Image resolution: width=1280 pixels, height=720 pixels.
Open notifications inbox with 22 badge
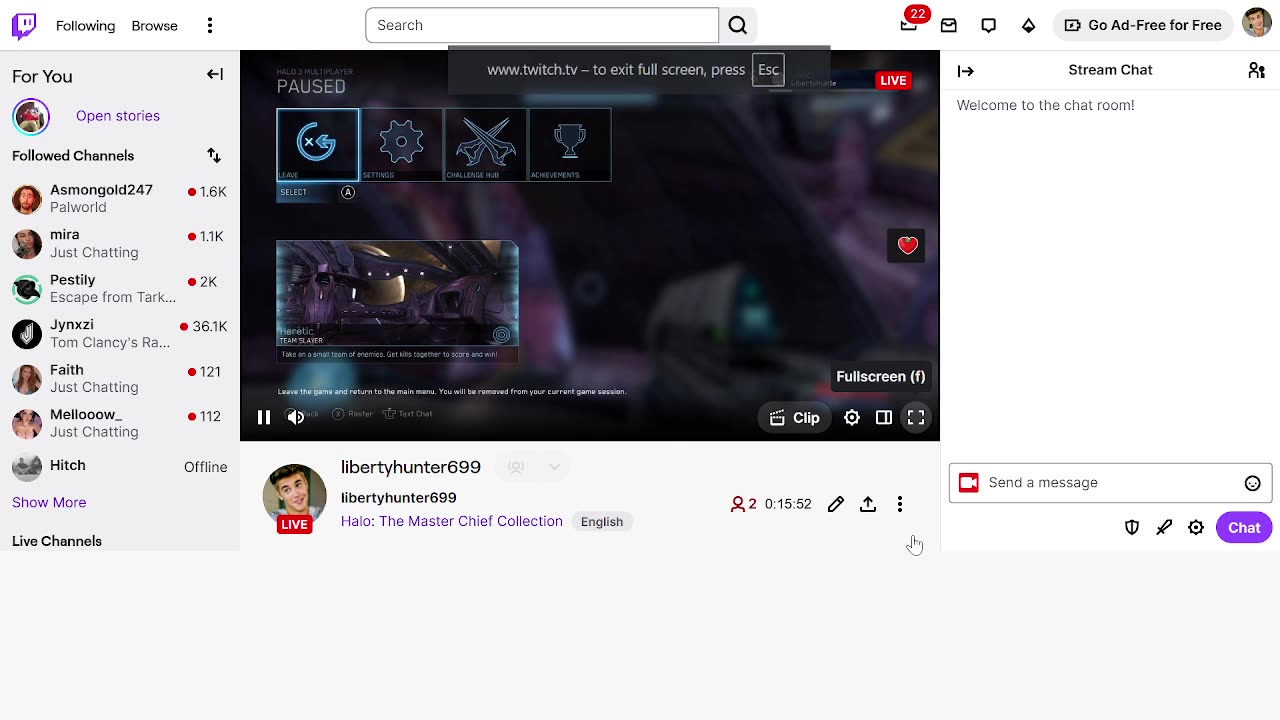[x=909, y=25]
